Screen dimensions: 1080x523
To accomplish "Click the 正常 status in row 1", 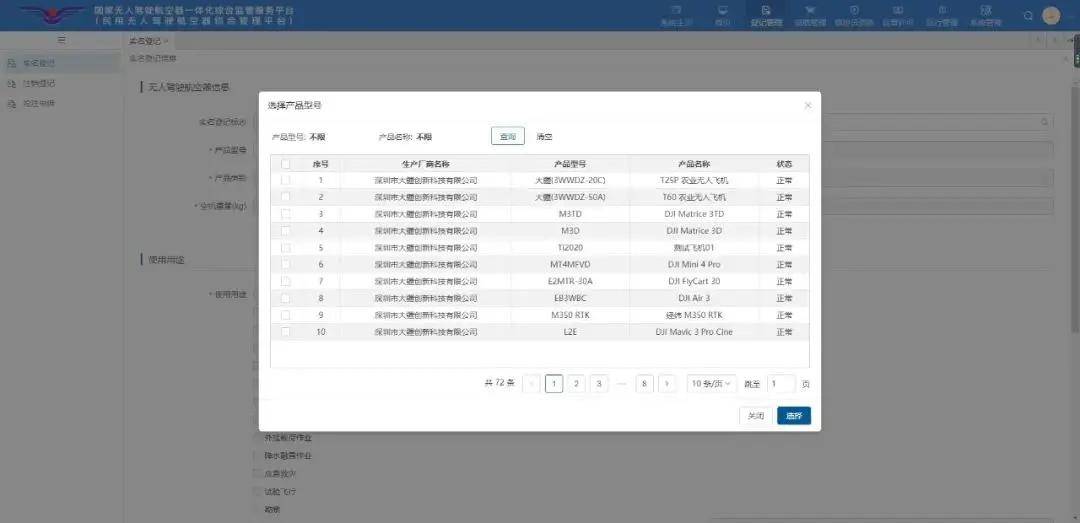I will tap(784, 181).
